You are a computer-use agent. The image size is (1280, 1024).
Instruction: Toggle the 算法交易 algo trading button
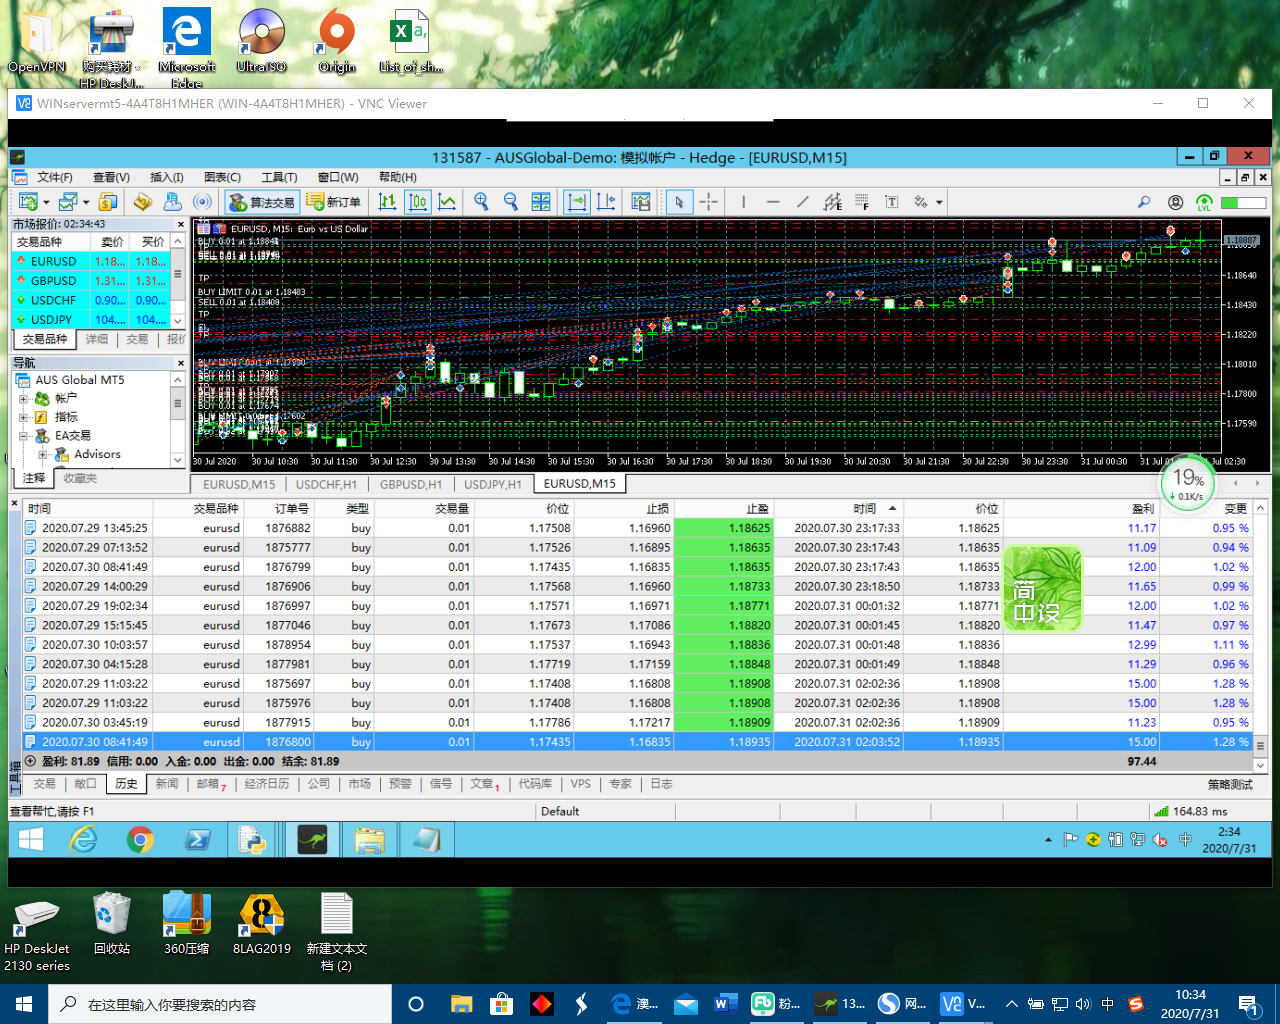(262, 202)
